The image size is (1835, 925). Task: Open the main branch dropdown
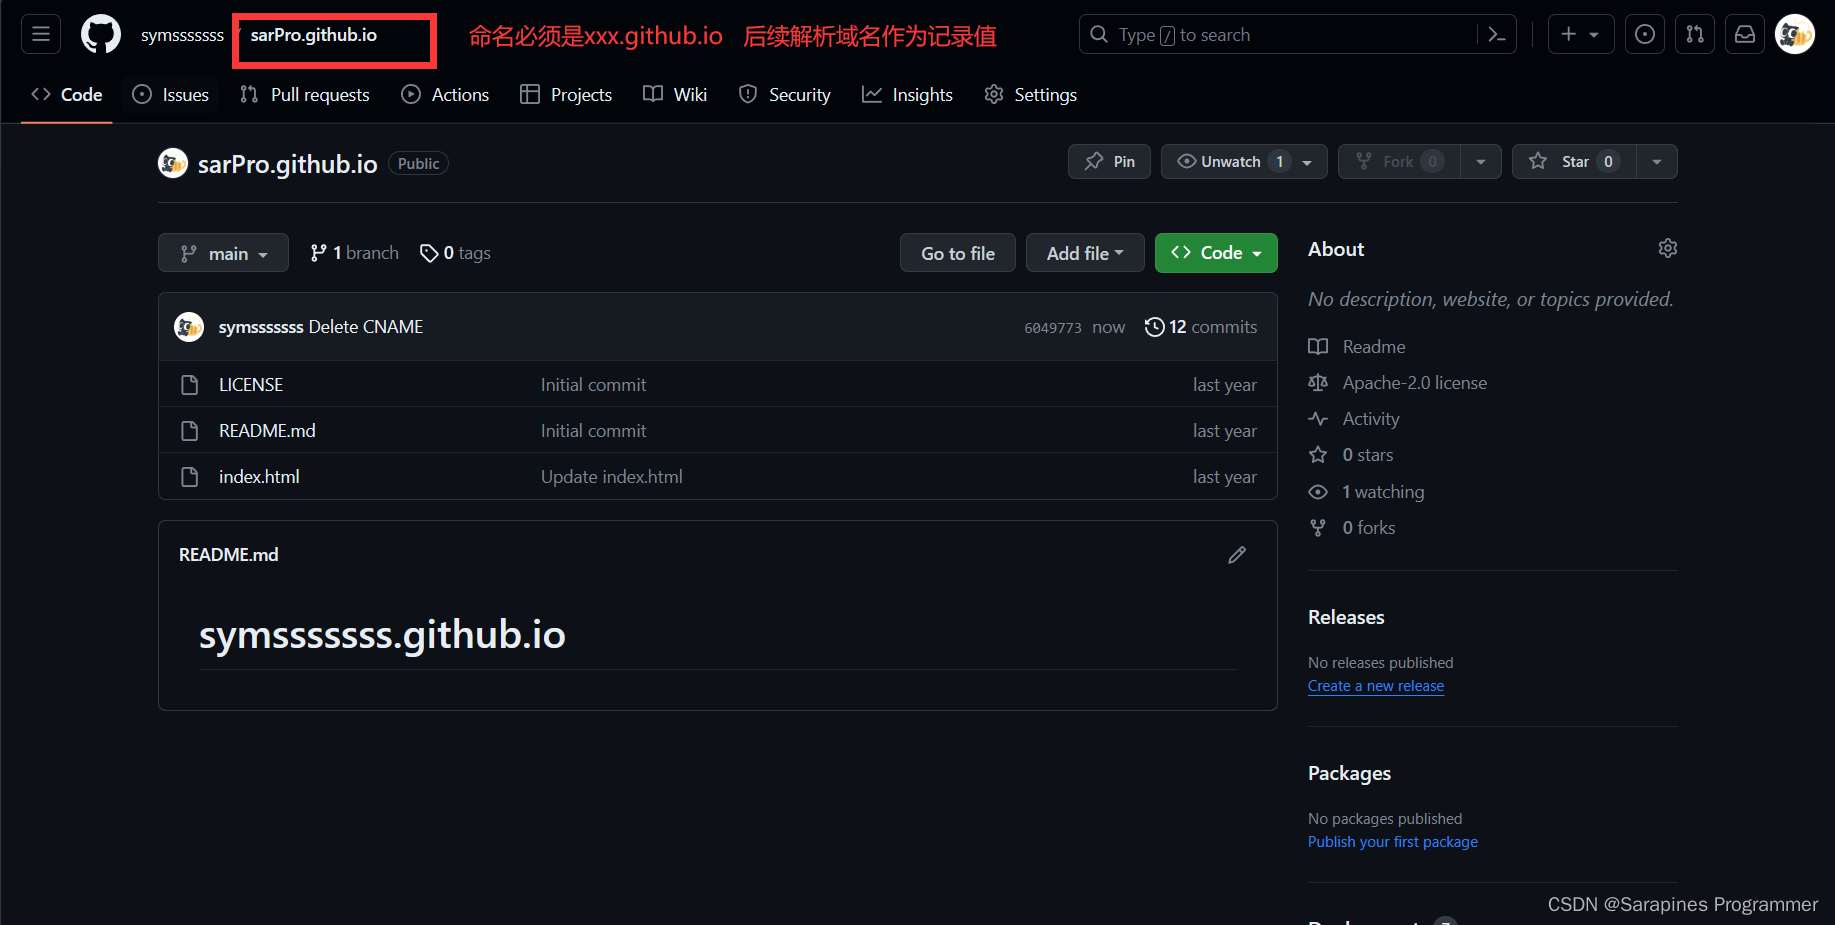tap(223, 252)
